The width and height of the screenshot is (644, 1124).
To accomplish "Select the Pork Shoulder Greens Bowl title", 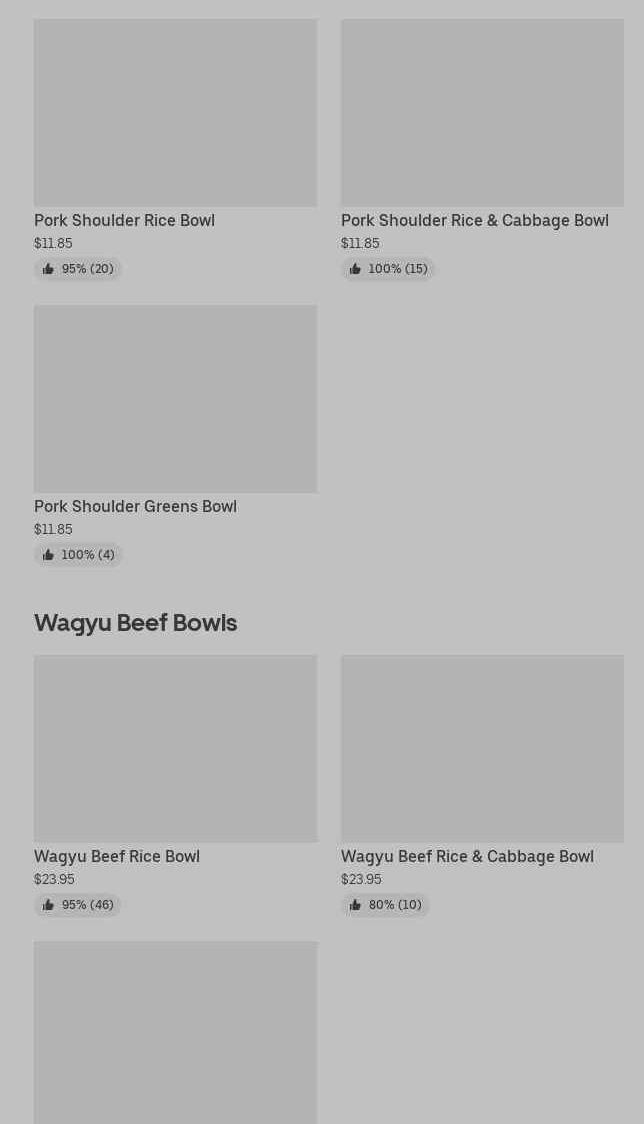I will [135, 506].
